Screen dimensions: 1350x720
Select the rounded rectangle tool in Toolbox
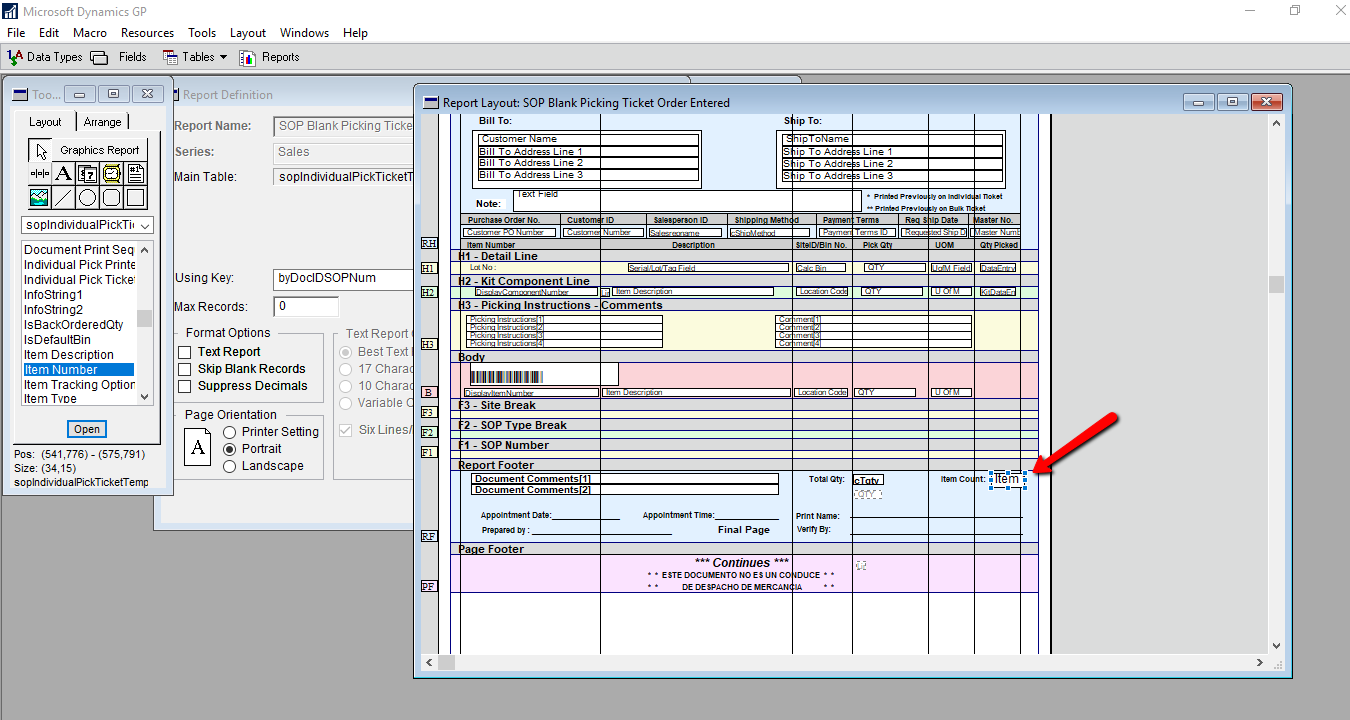tap(112, 197)
